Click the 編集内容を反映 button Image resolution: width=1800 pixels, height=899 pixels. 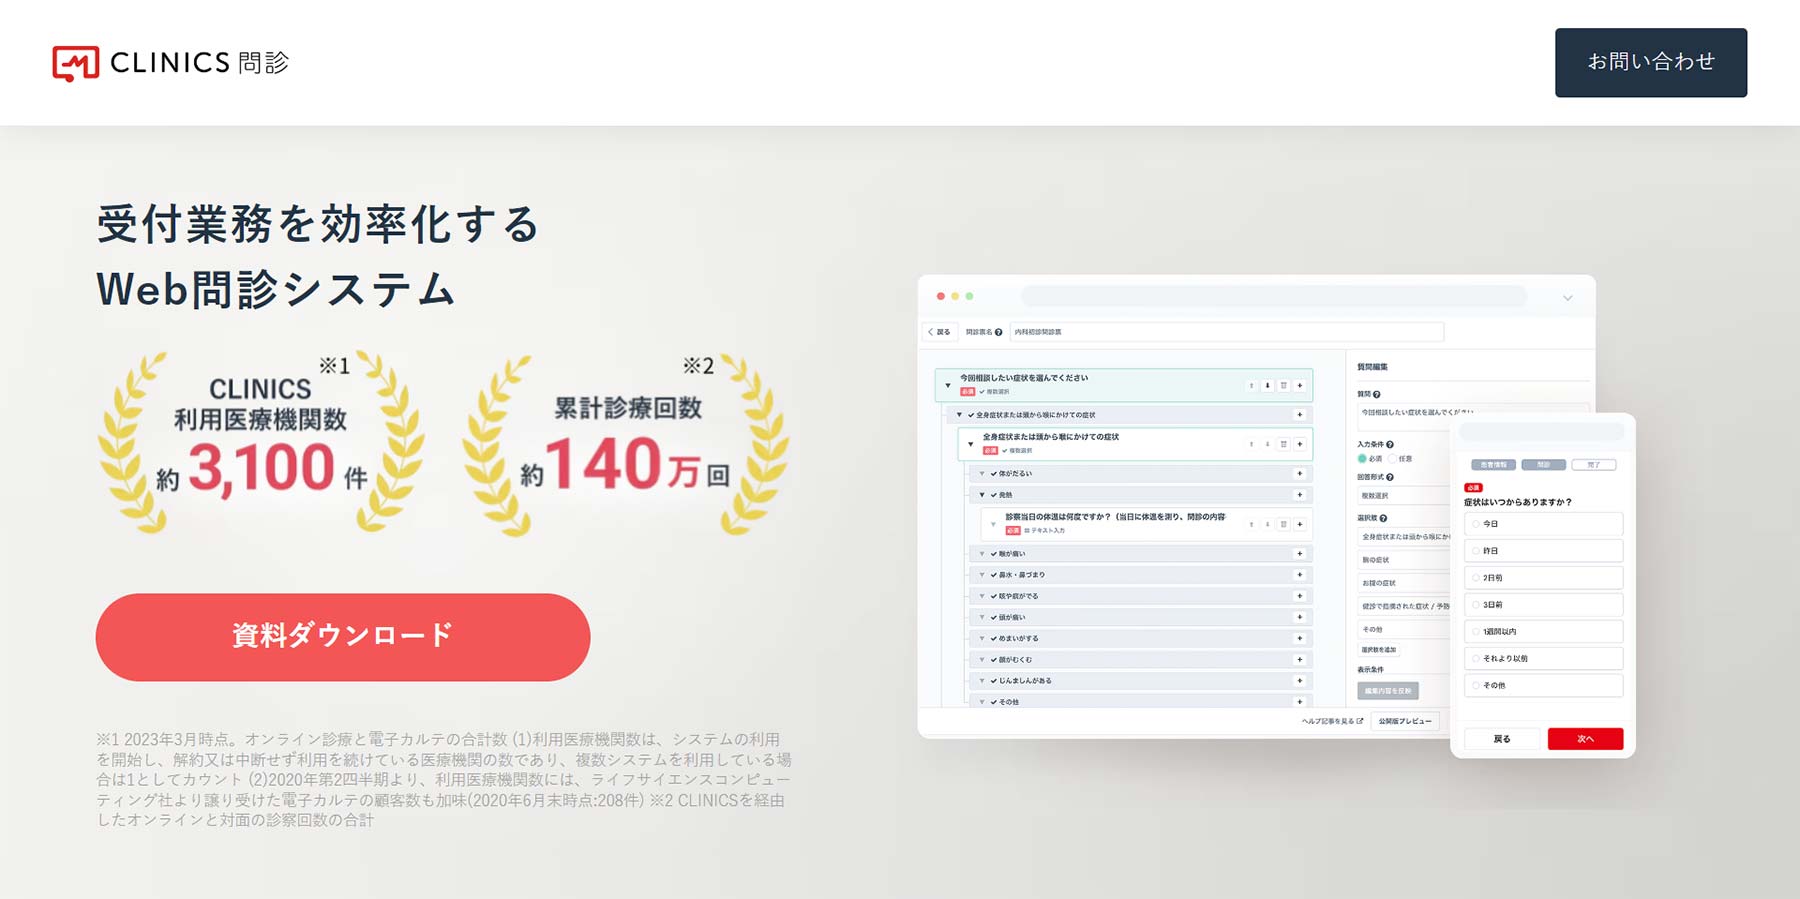tap(1388, 691)
